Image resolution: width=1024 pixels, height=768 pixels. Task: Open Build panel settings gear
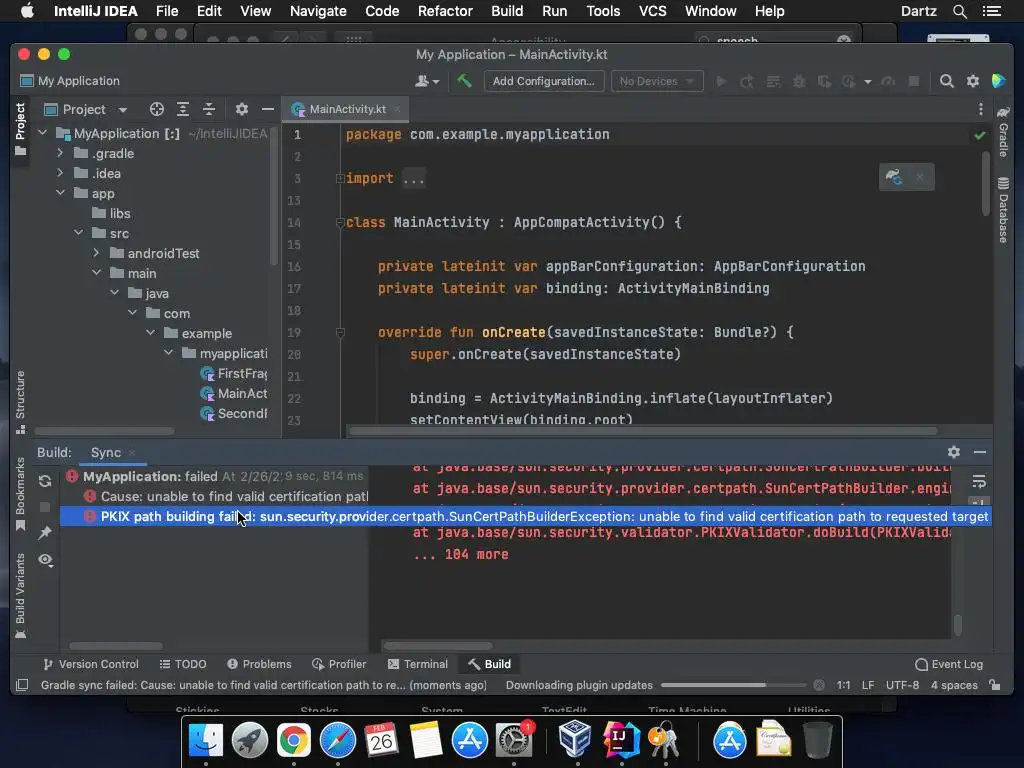(953, 452)
